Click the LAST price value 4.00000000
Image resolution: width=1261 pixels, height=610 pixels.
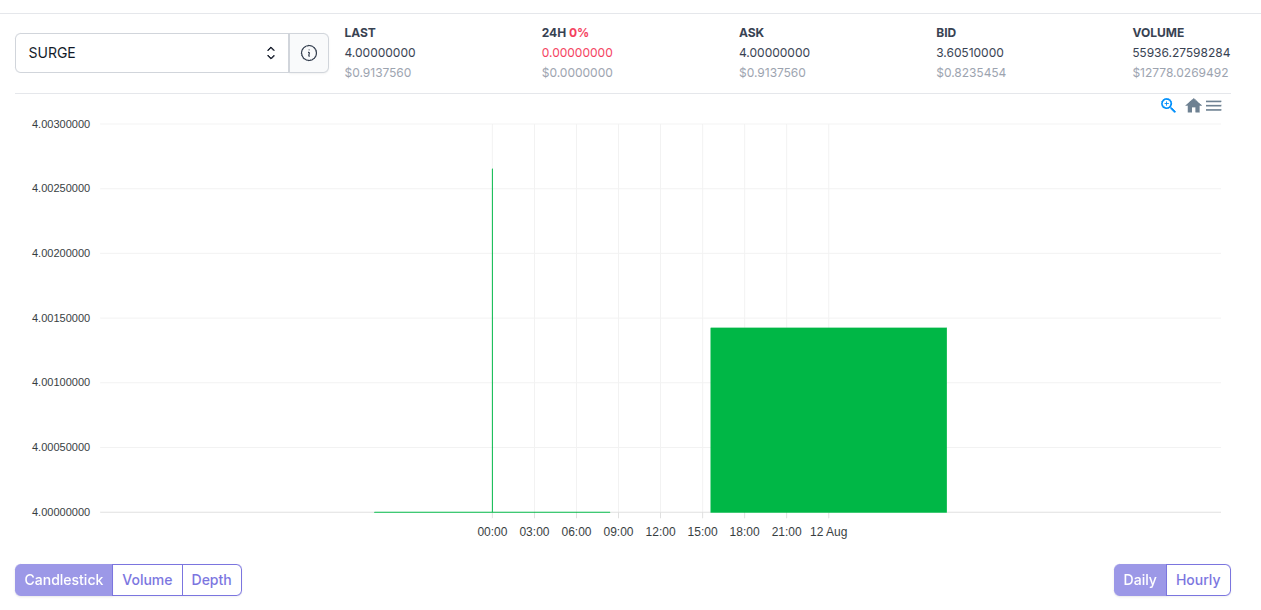click(380, 53)
